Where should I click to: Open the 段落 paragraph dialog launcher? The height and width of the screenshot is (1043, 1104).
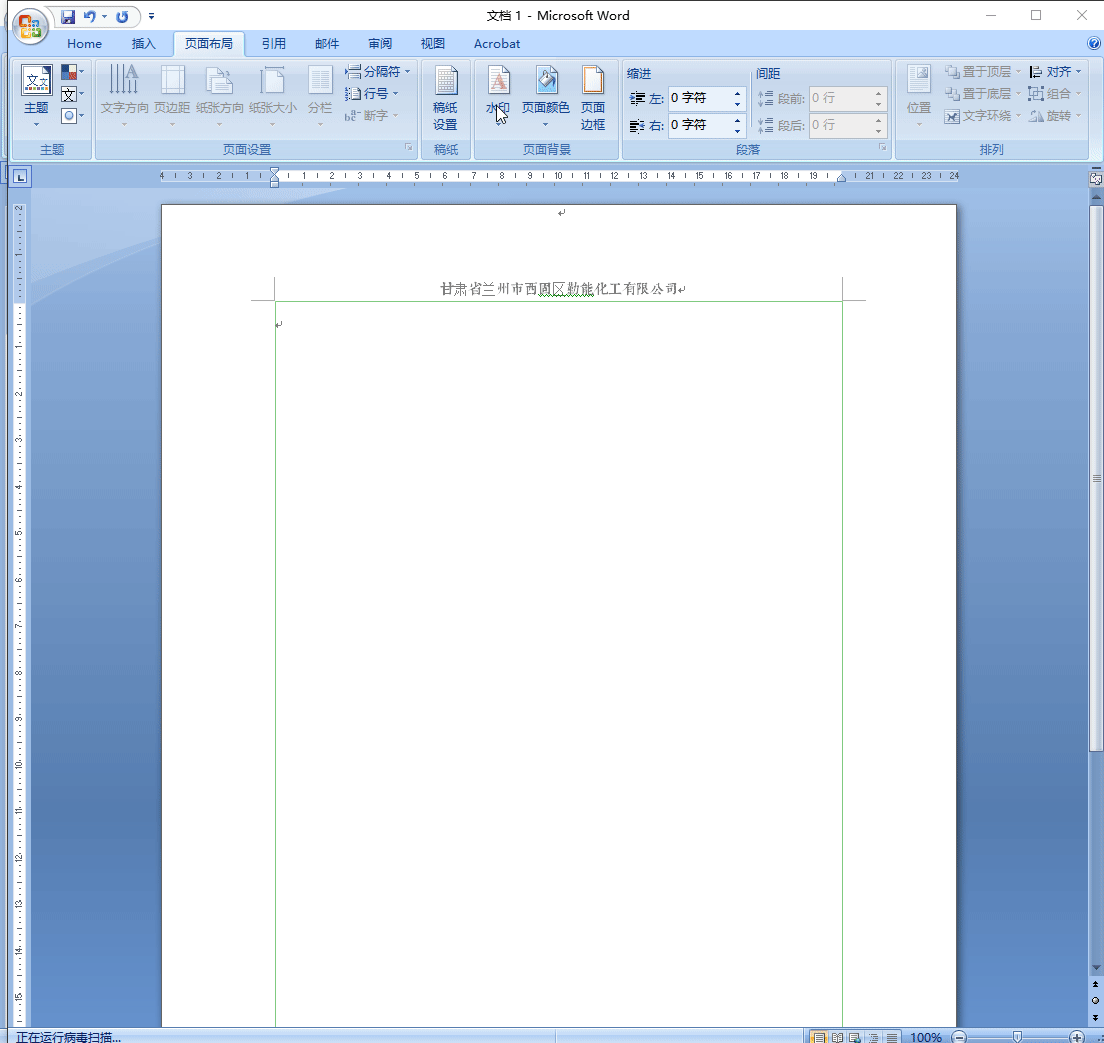(882, 147)
